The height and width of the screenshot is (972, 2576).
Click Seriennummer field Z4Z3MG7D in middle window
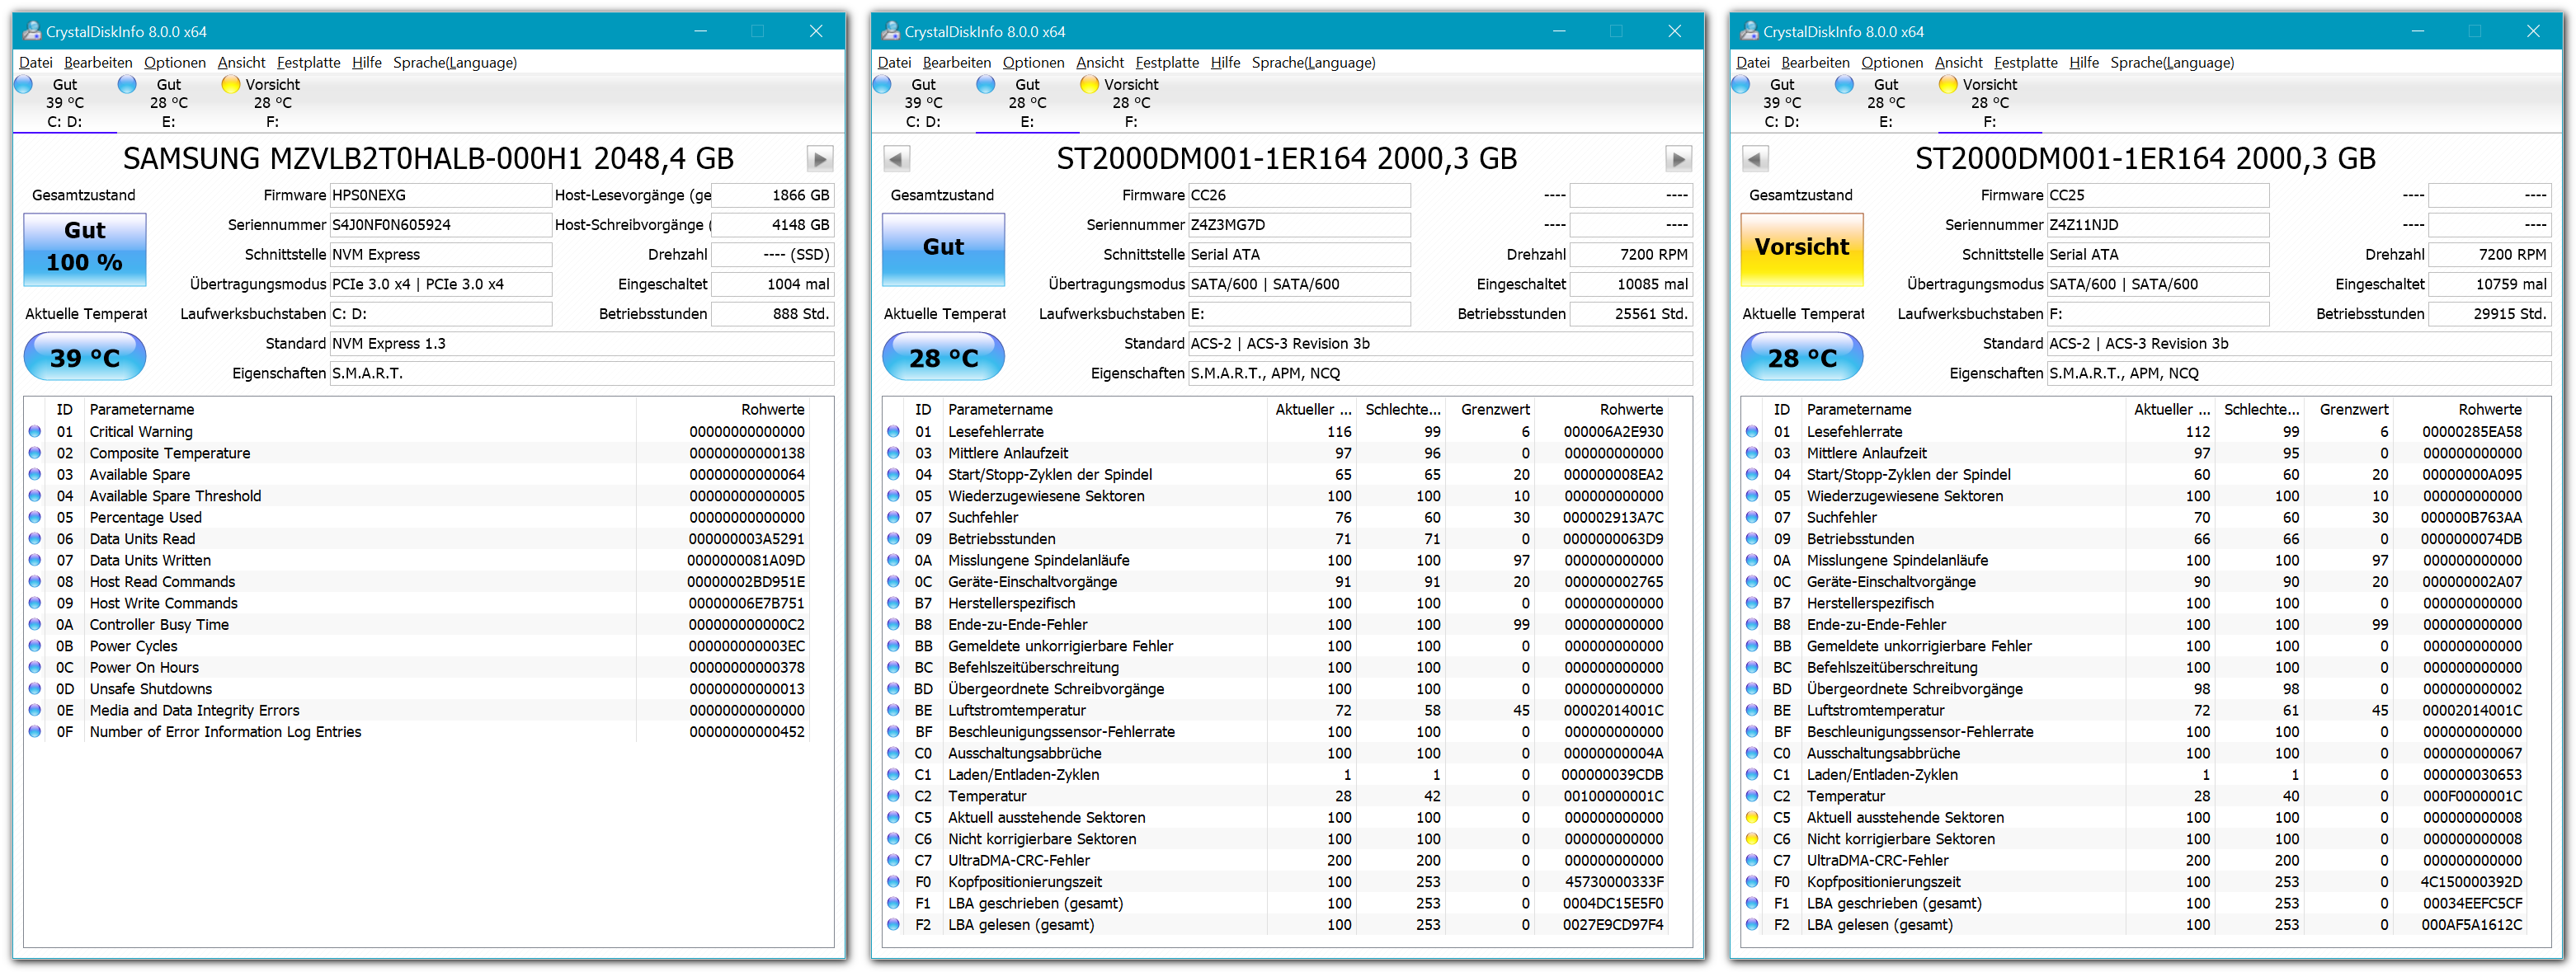coord(1299,225)
